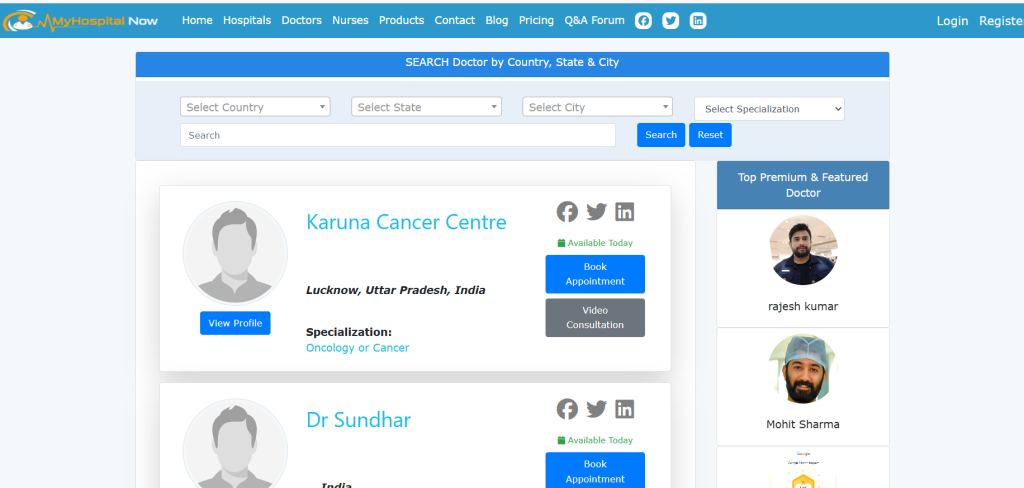This screenshot has height=488, width=1024.
Task: Click the rajesh kumar name
Action: [803, 306]
